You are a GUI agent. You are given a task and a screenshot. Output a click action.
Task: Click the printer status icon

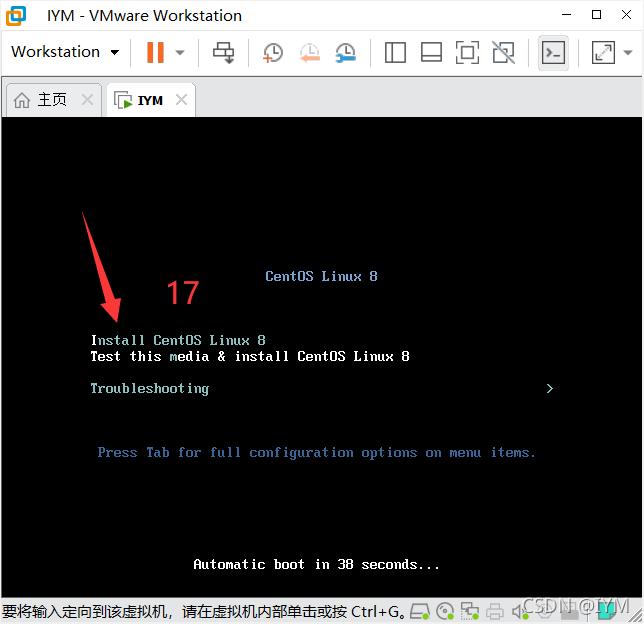tap(495, 612)
